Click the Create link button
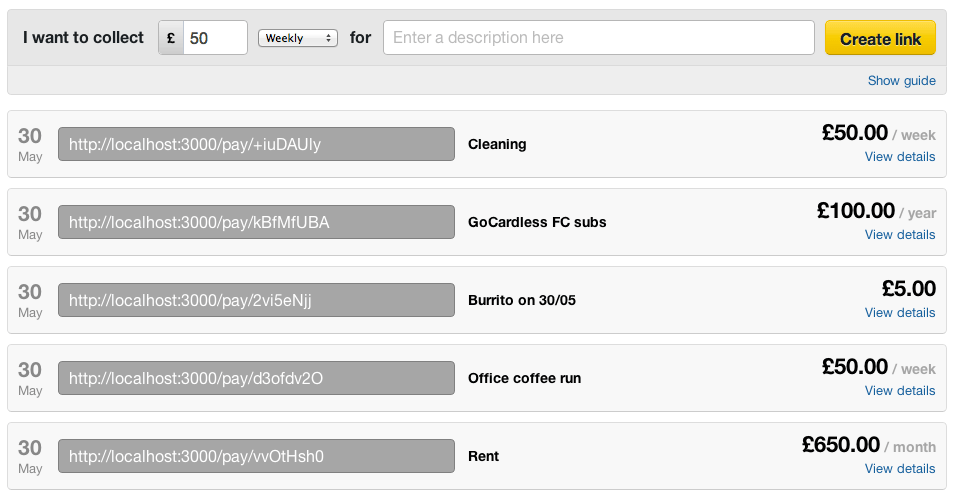955x498 pixels. pyautogui.click(x=880, y=39)
